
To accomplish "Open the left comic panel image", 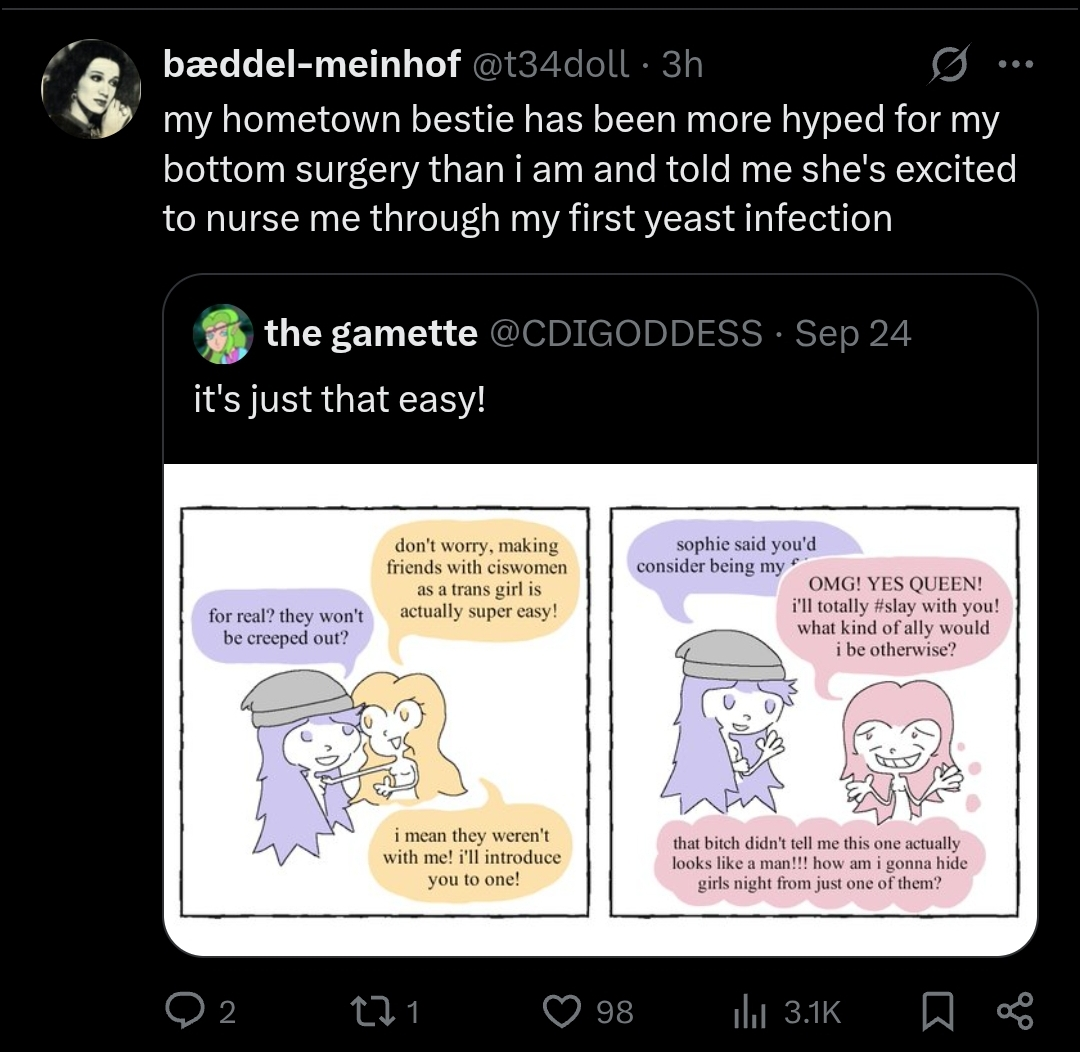I will pos(385,711).
